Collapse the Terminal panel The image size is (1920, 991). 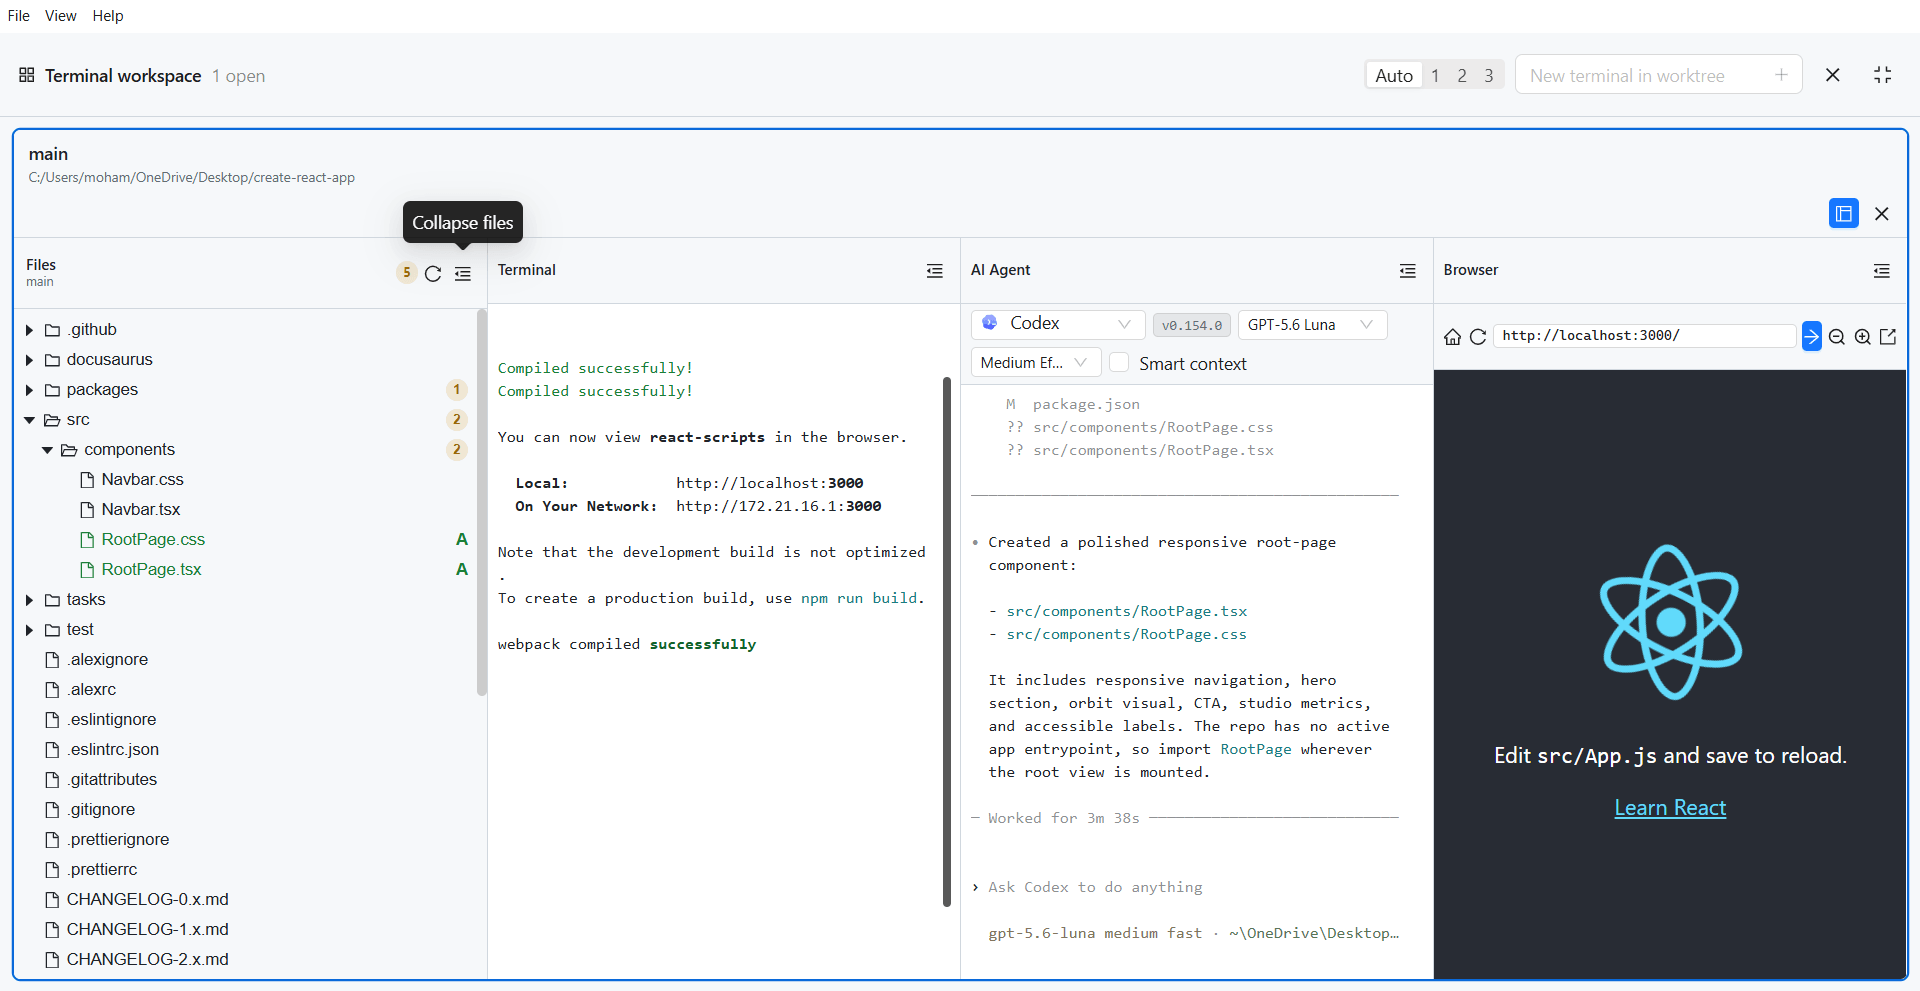[x=935, y=271]
